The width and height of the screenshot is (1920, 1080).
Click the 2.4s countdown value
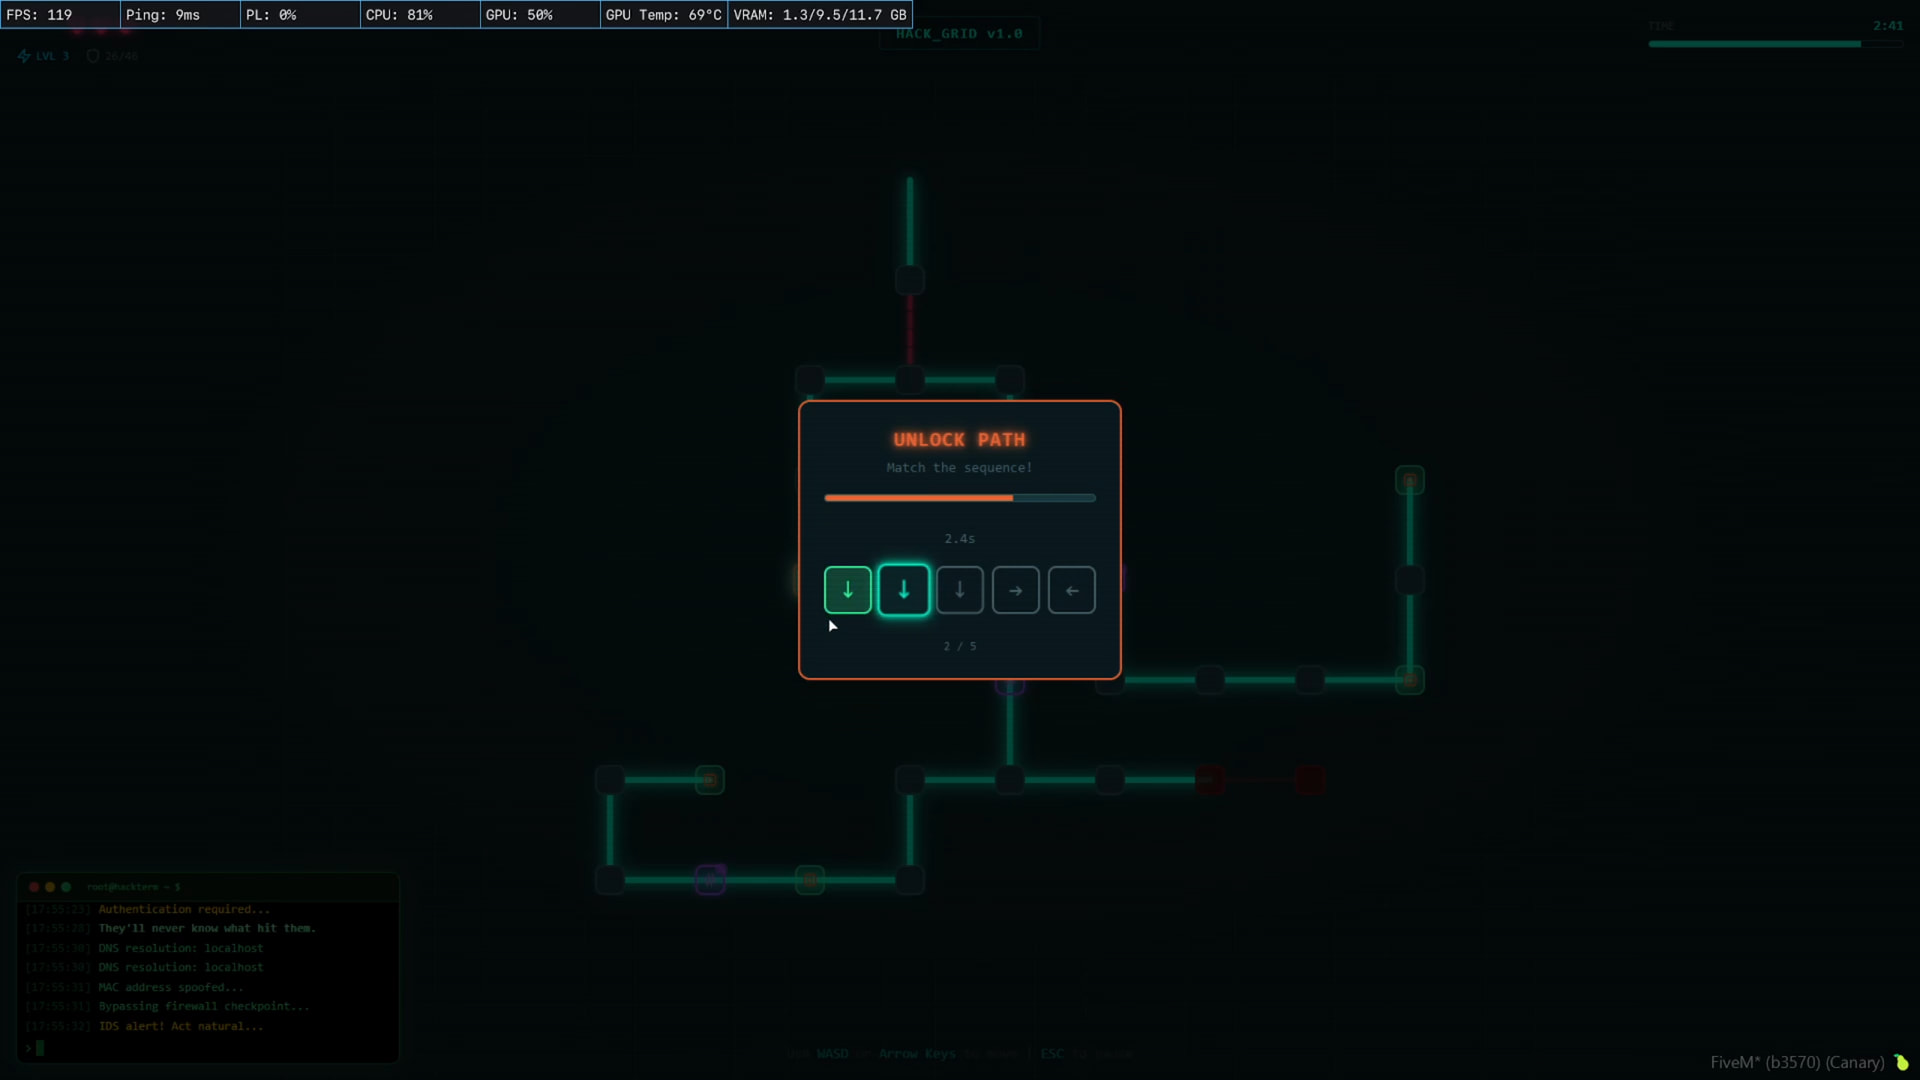[959, 539]
